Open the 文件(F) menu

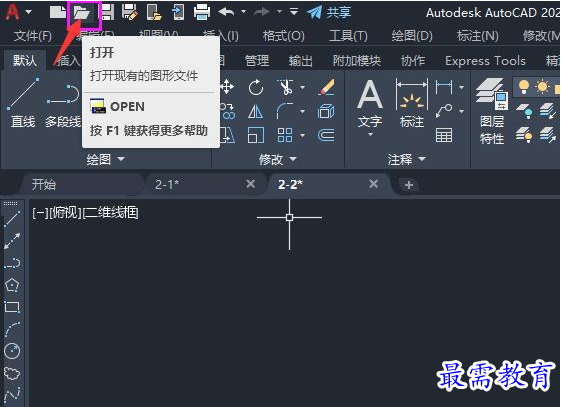click(33, 36)
